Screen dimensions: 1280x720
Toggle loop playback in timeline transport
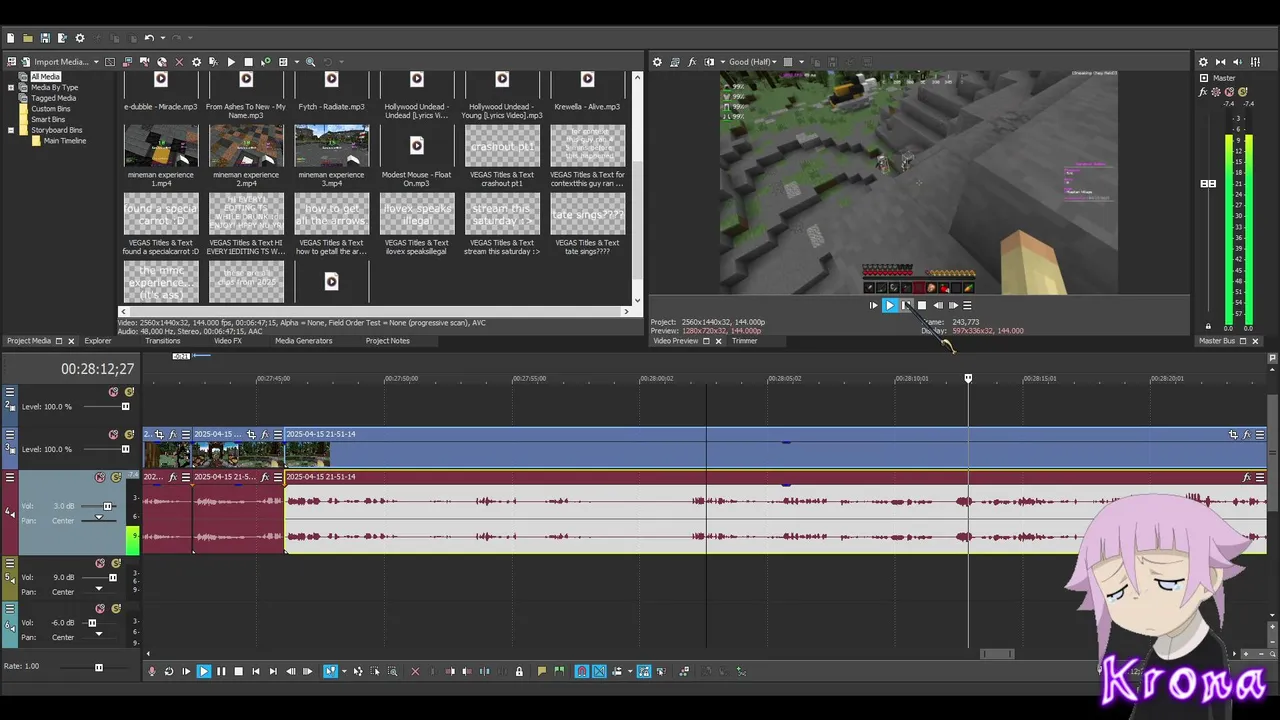[169, 671]
